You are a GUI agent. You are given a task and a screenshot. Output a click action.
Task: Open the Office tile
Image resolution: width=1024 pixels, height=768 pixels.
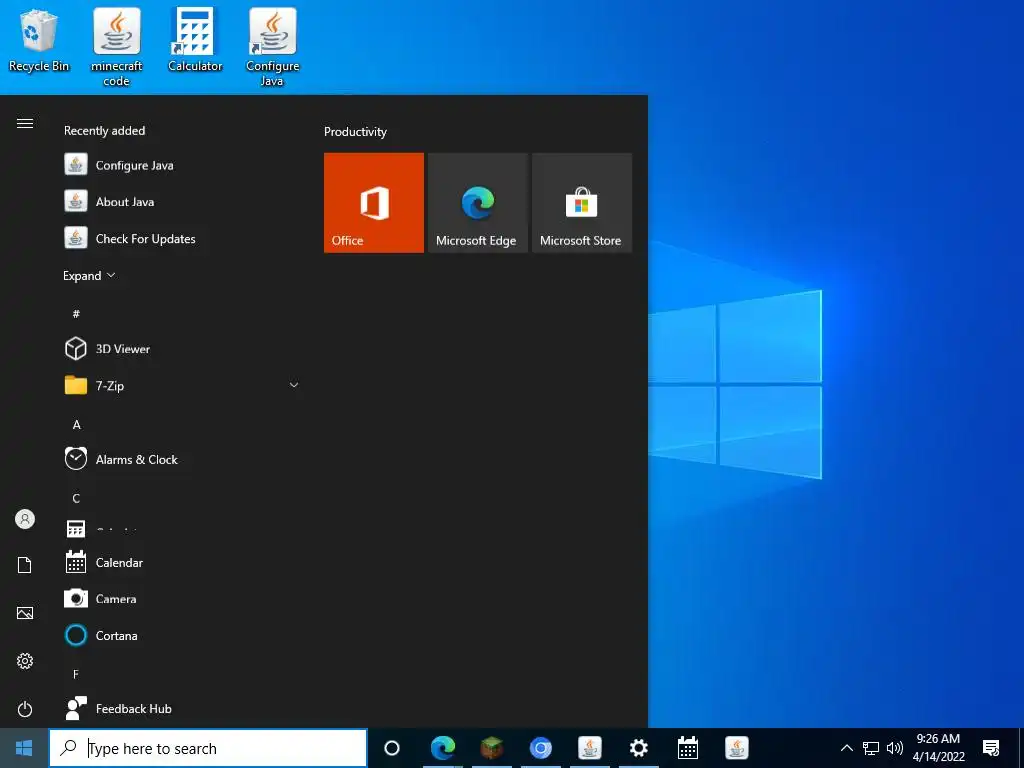[x=374, y=202]
